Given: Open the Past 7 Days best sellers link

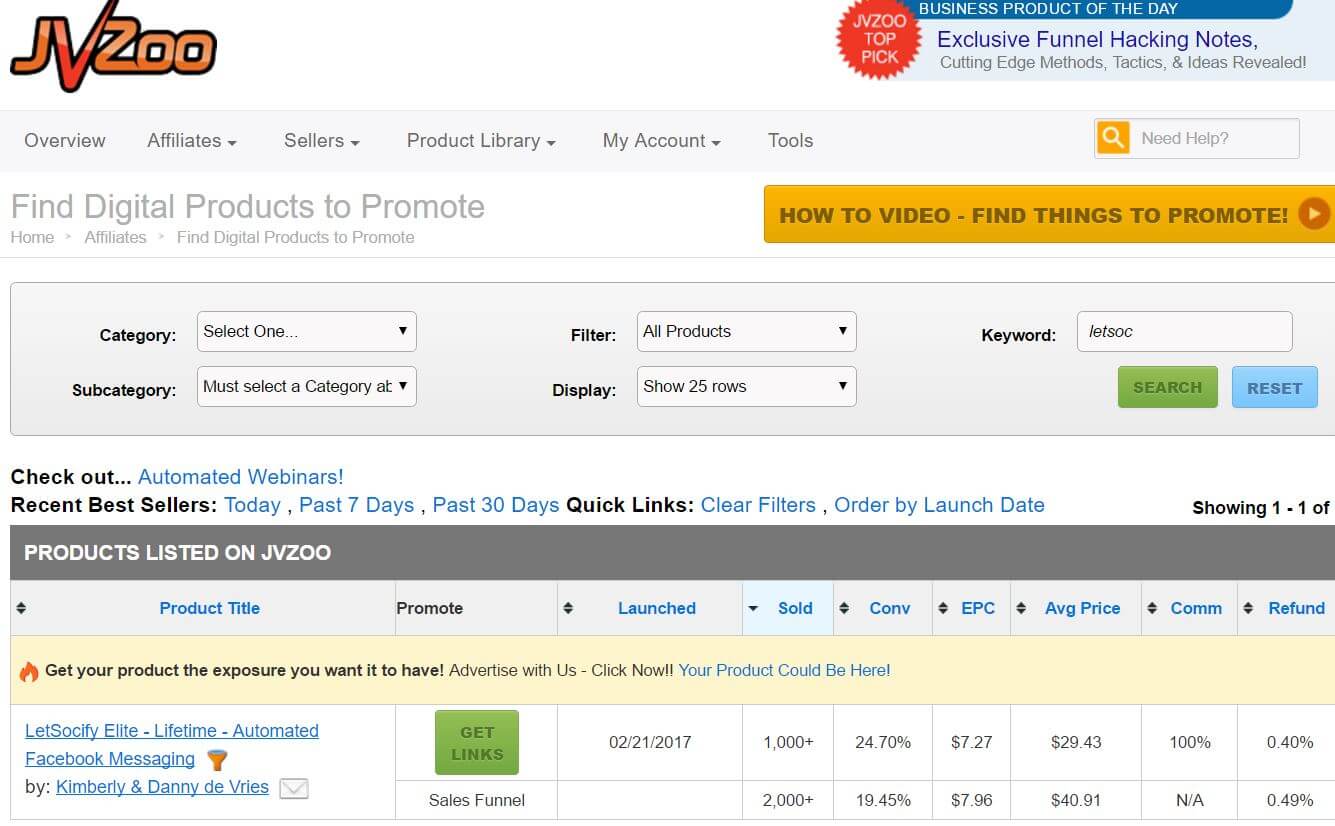Looking at the screenshot, I should (356, 505).
